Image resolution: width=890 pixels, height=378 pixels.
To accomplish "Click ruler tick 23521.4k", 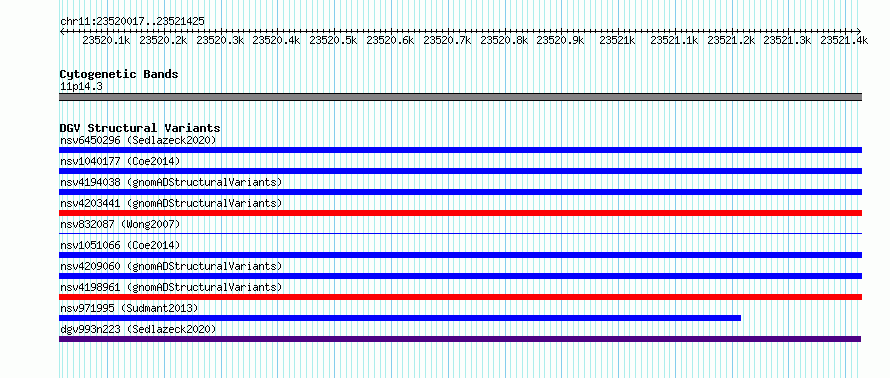I will click(x=845, y=40).
